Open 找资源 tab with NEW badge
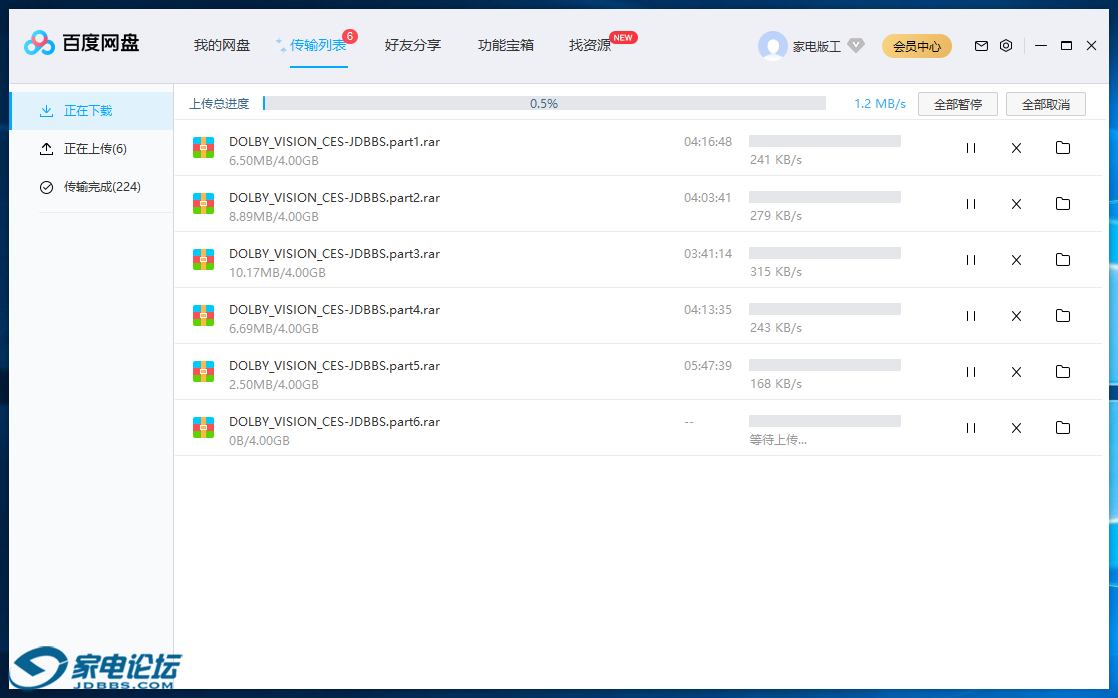 [590, 45]
